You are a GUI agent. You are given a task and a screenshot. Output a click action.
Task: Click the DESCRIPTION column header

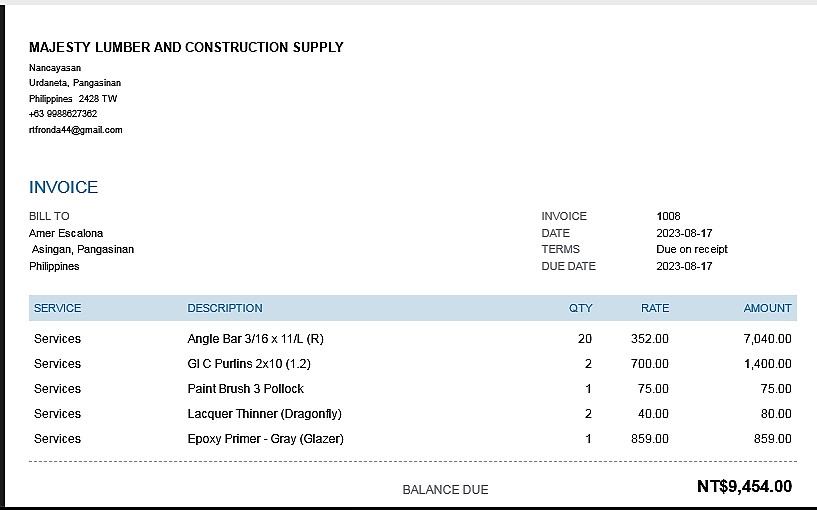coord(225,308)
